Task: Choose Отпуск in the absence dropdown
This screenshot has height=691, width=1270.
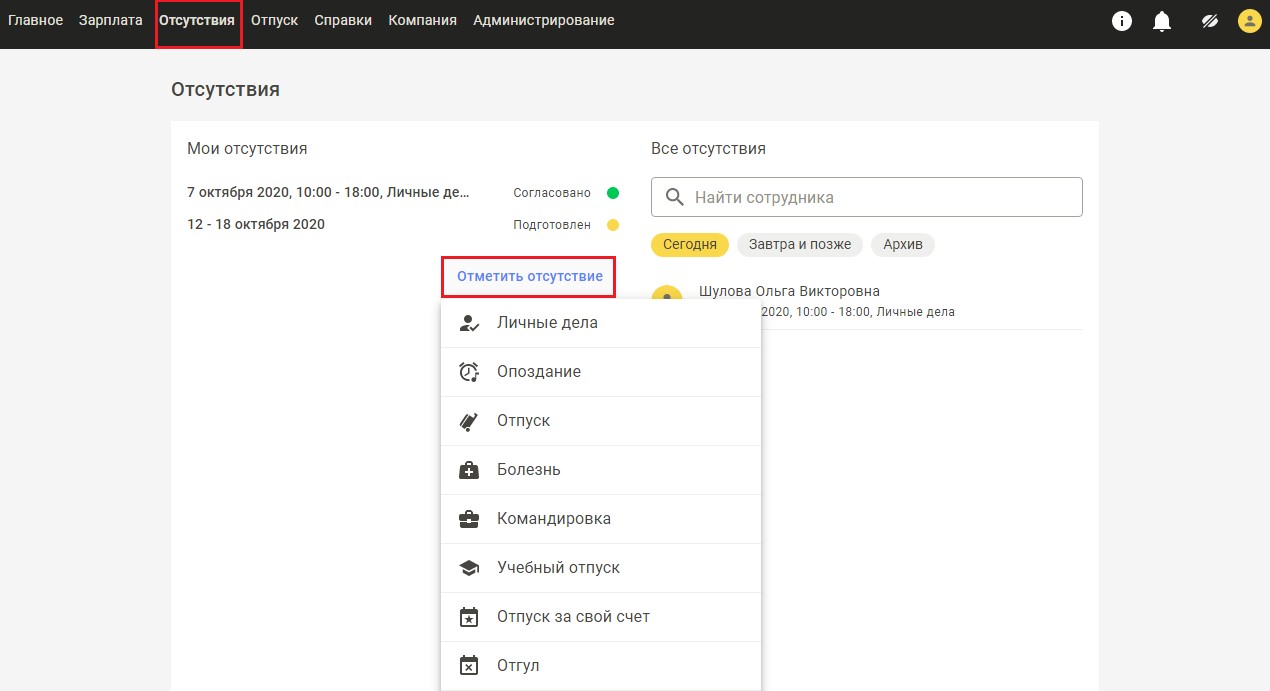Action: pos(601,421)
